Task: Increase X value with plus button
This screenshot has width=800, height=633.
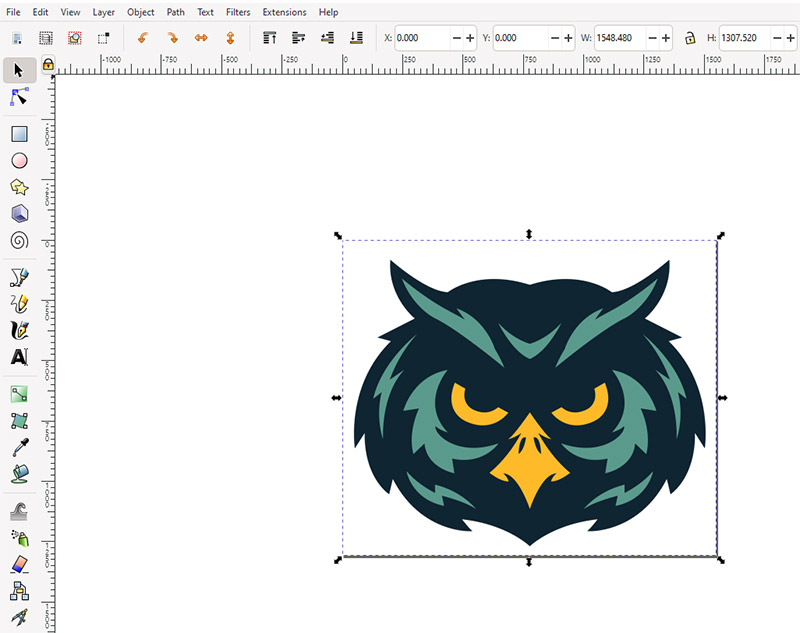Action: click(470, 38)
